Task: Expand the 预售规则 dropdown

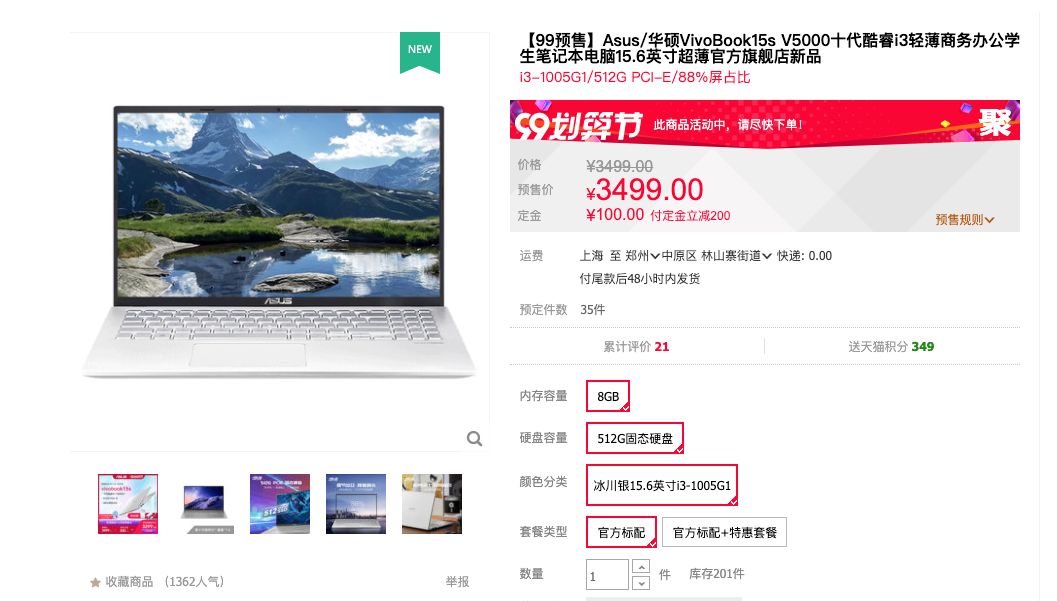Action: click(x=965, y=220)
